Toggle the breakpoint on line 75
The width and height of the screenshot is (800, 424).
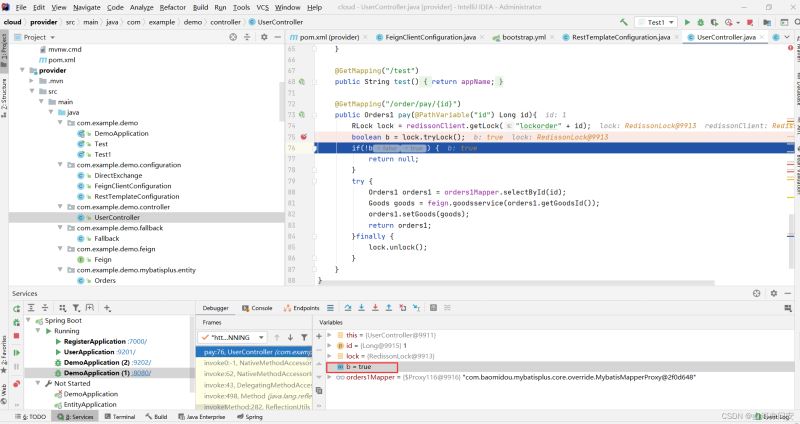pos(303,136)
